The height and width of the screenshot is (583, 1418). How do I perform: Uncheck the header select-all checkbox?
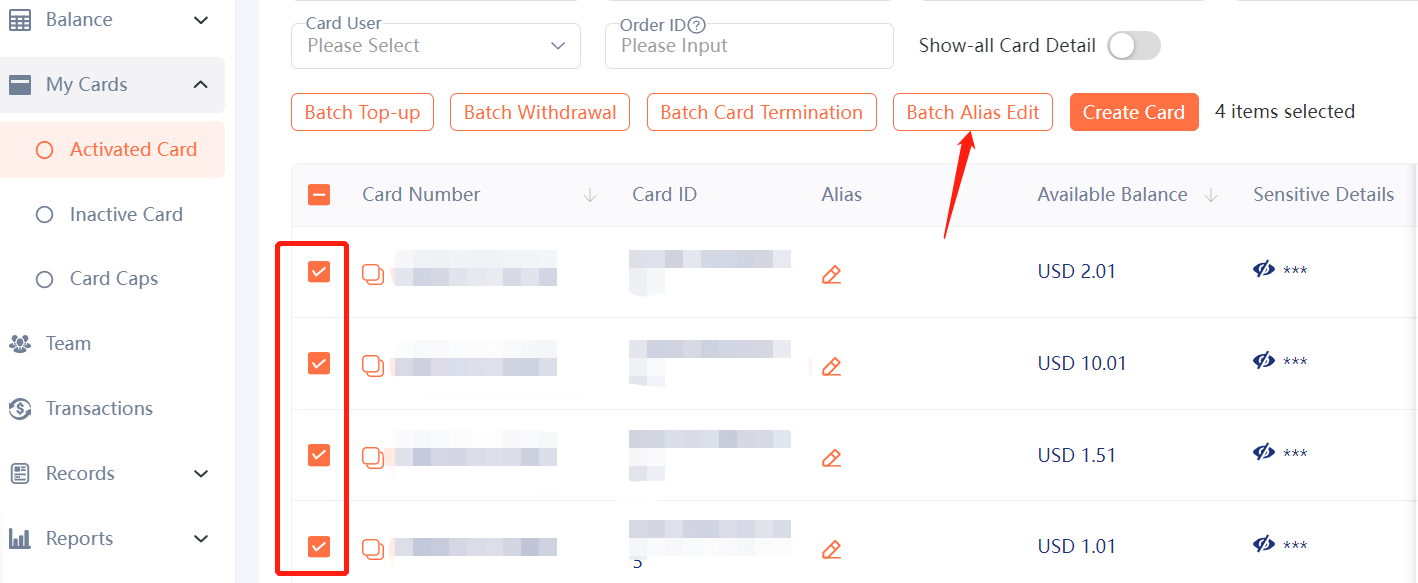[x=319, y=195]
